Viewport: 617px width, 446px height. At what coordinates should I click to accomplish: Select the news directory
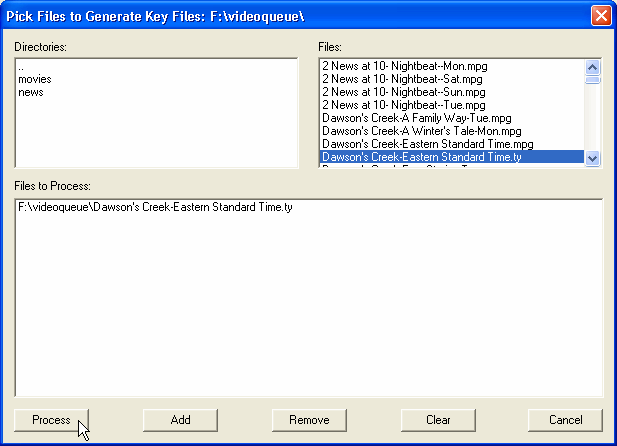157,92
